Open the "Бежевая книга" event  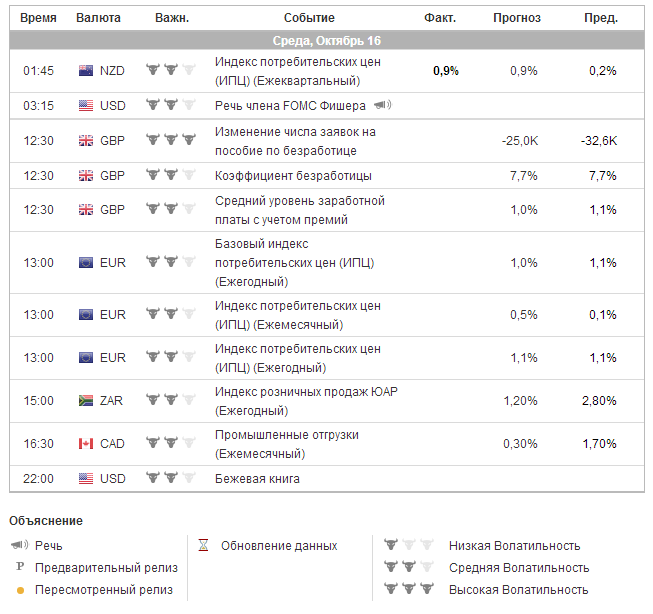[x=257, y=479]
